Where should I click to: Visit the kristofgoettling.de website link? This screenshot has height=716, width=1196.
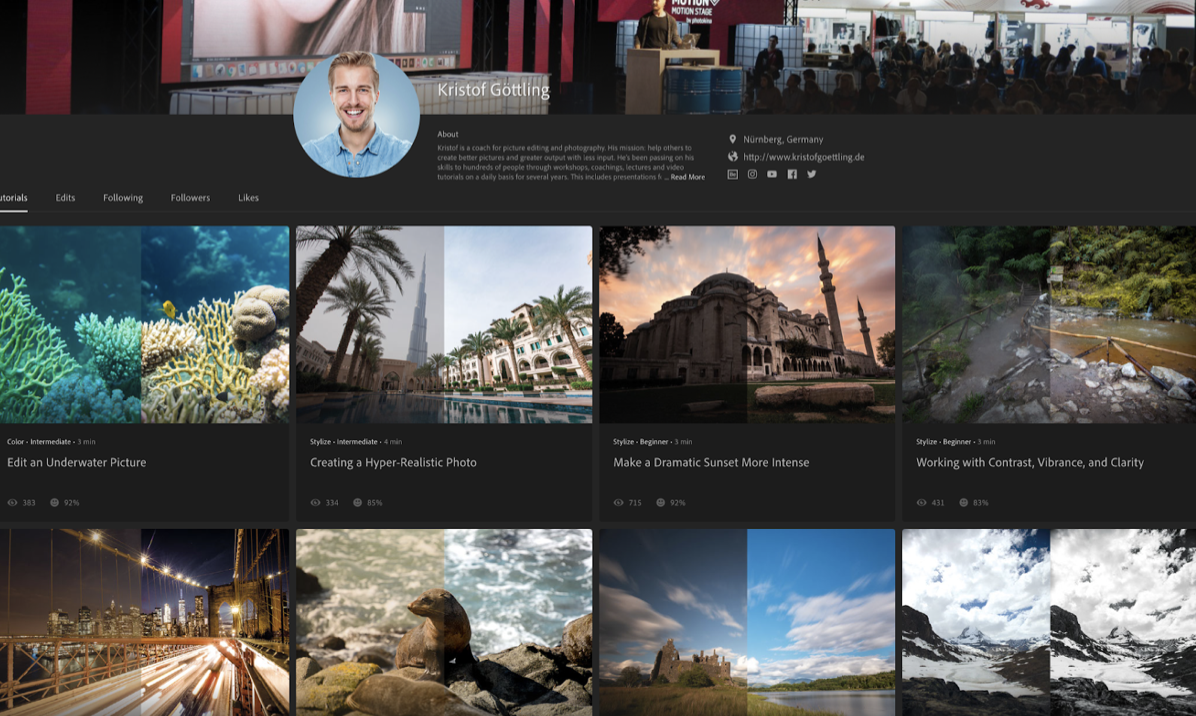[x=803, y=157]
